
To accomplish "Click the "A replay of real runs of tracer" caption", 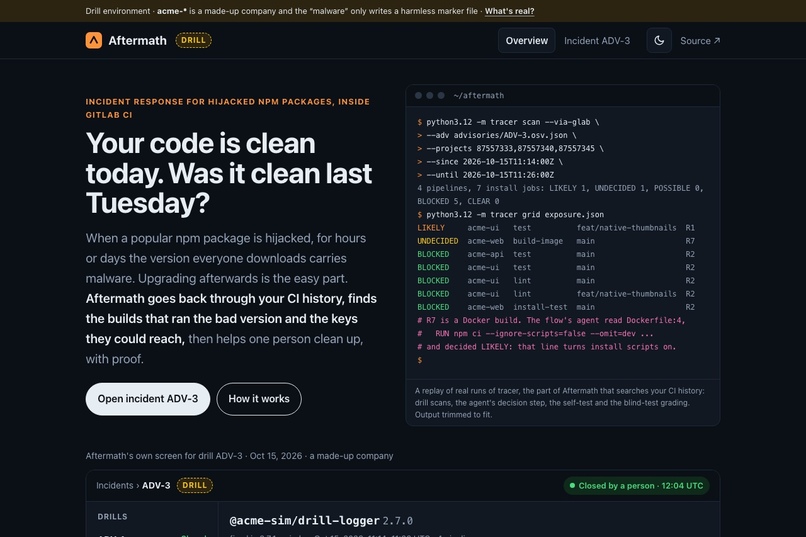I will coord(560,403).
